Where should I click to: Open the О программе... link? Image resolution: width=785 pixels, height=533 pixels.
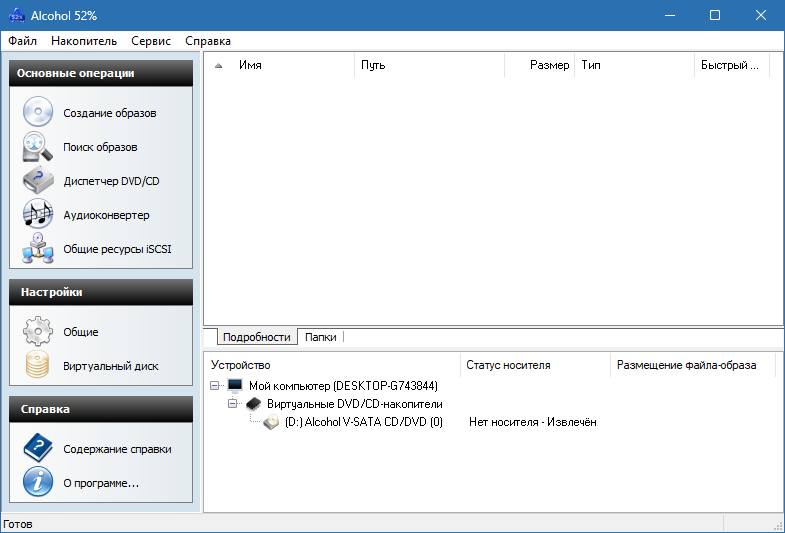tap(101, 483)
